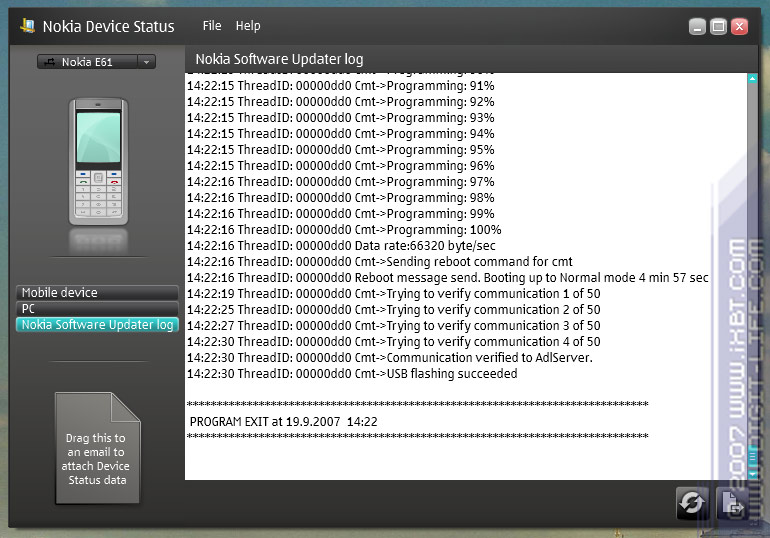Click the Programming: 97% log line
The width and height of the screenshot is (770, 538).
point(340,182)
